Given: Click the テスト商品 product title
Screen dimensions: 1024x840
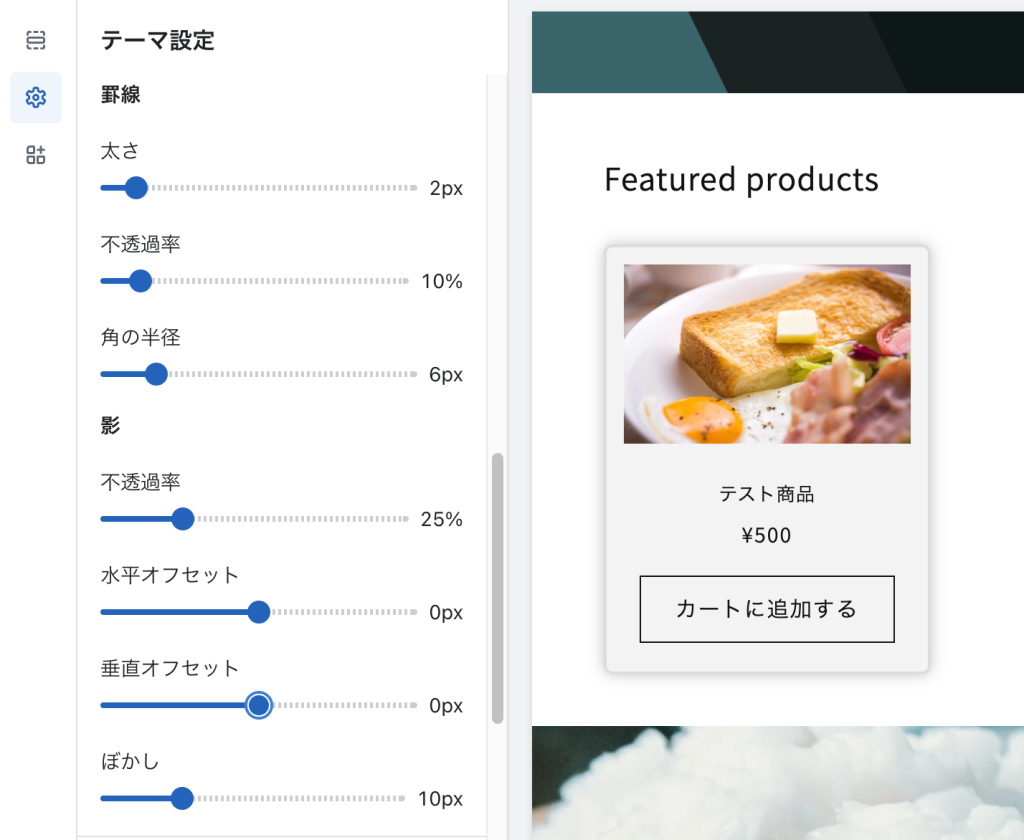Looking at the screenshot, I should pyautogui.click(x=766, y=493).
